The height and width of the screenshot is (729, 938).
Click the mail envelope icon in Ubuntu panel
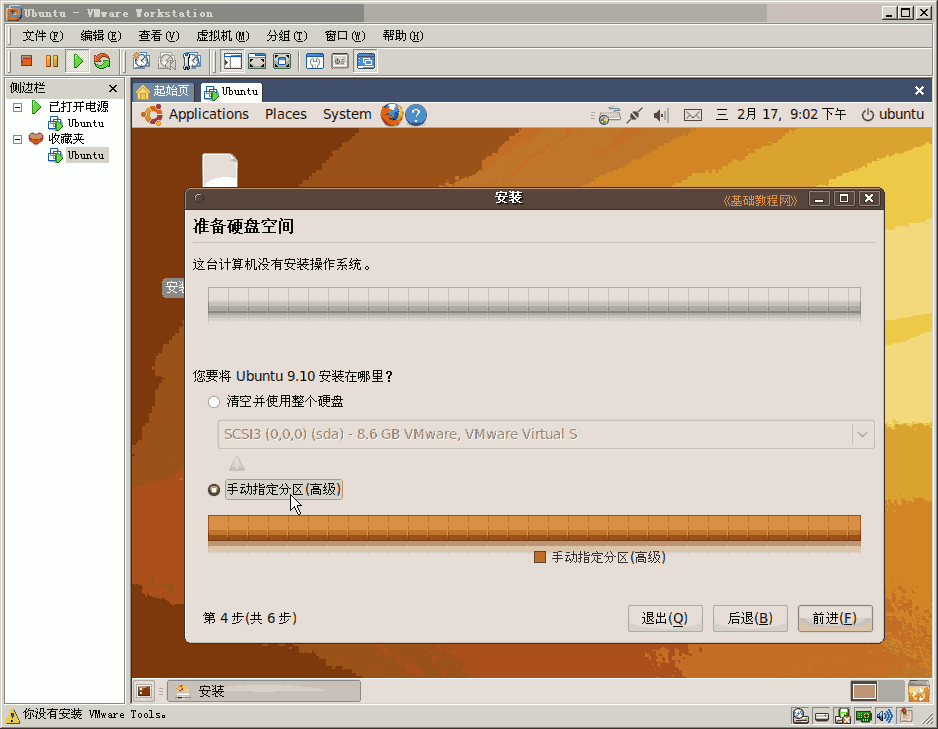693,115
